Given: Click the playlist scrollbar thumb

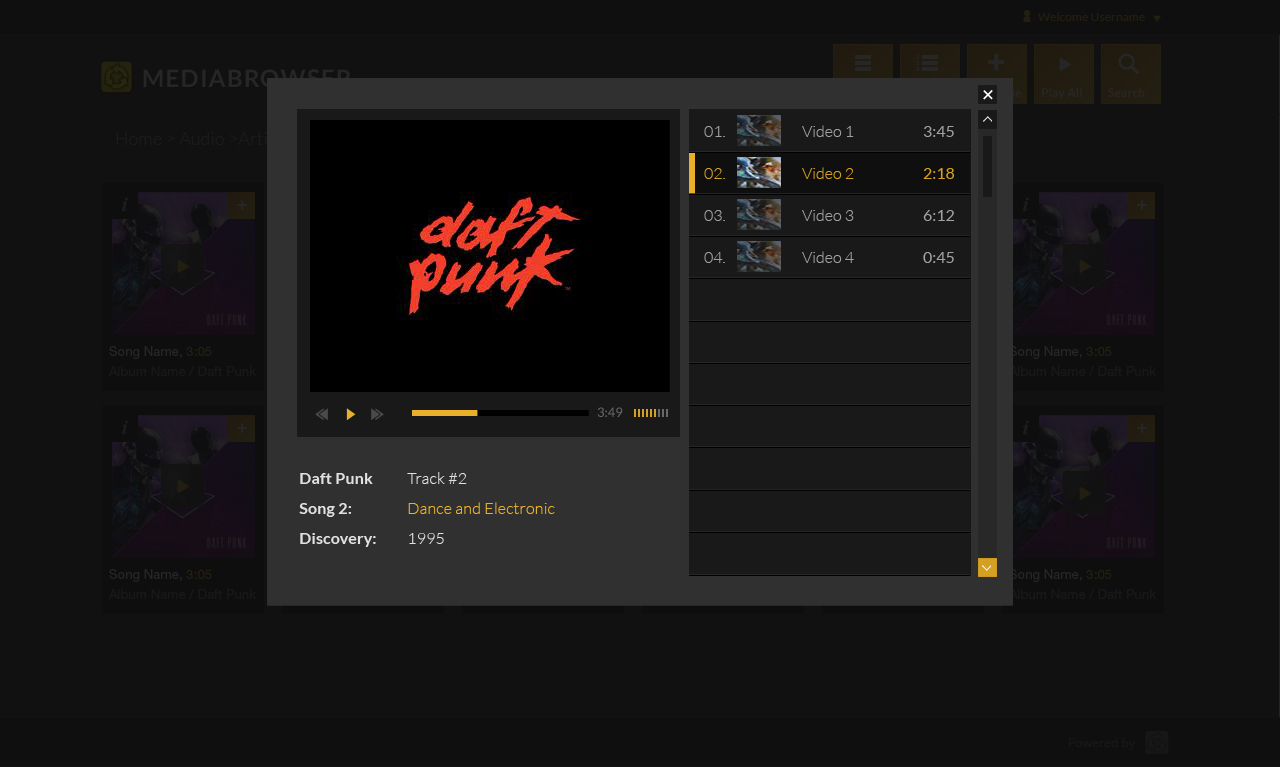Looking at the screenshot, I should [x=987, y=166].
